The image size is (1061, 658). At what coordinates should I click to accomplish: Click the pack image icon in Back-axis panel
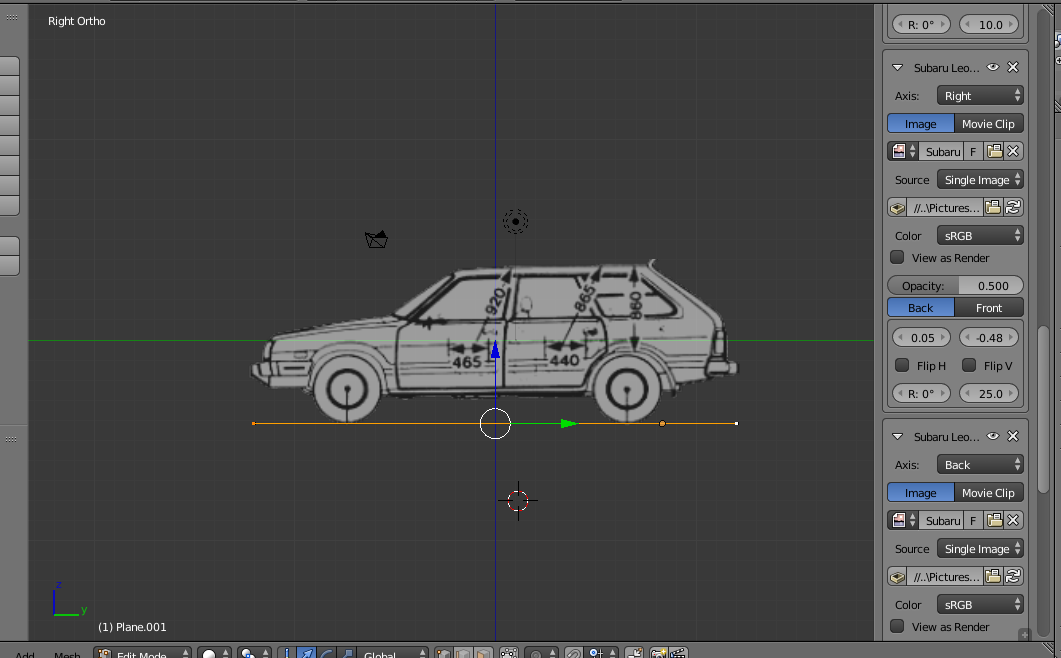click(x=898, y=577)
